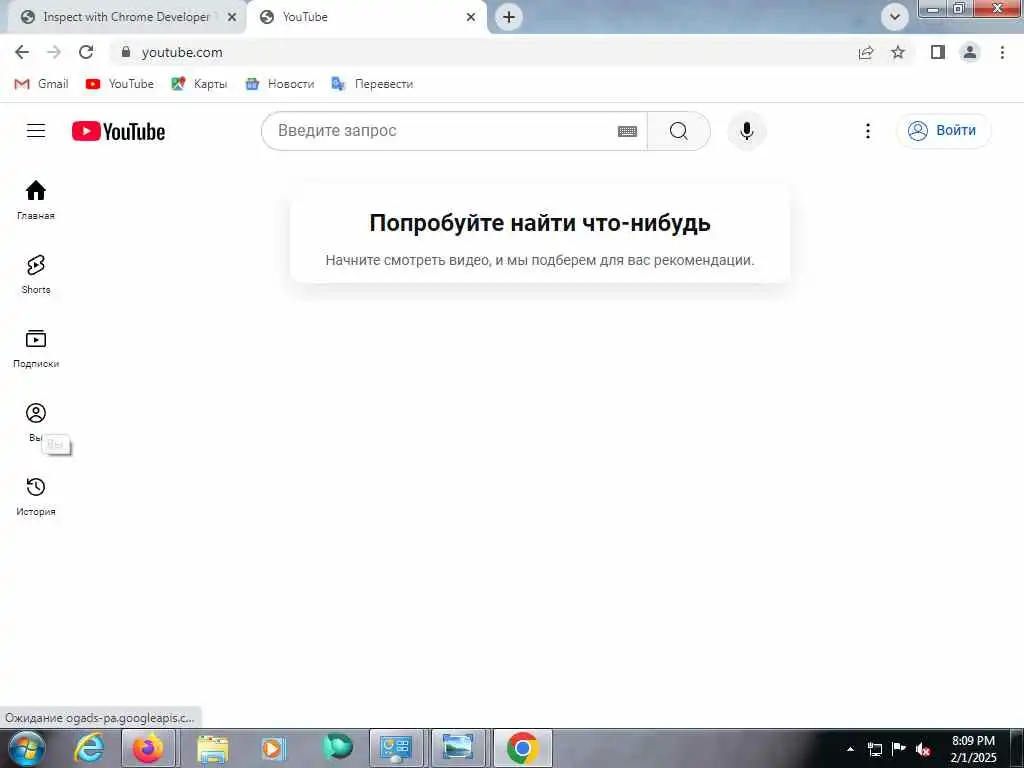Click the magnifier search button
The image size is (1024, 768).
pos(679,131)
